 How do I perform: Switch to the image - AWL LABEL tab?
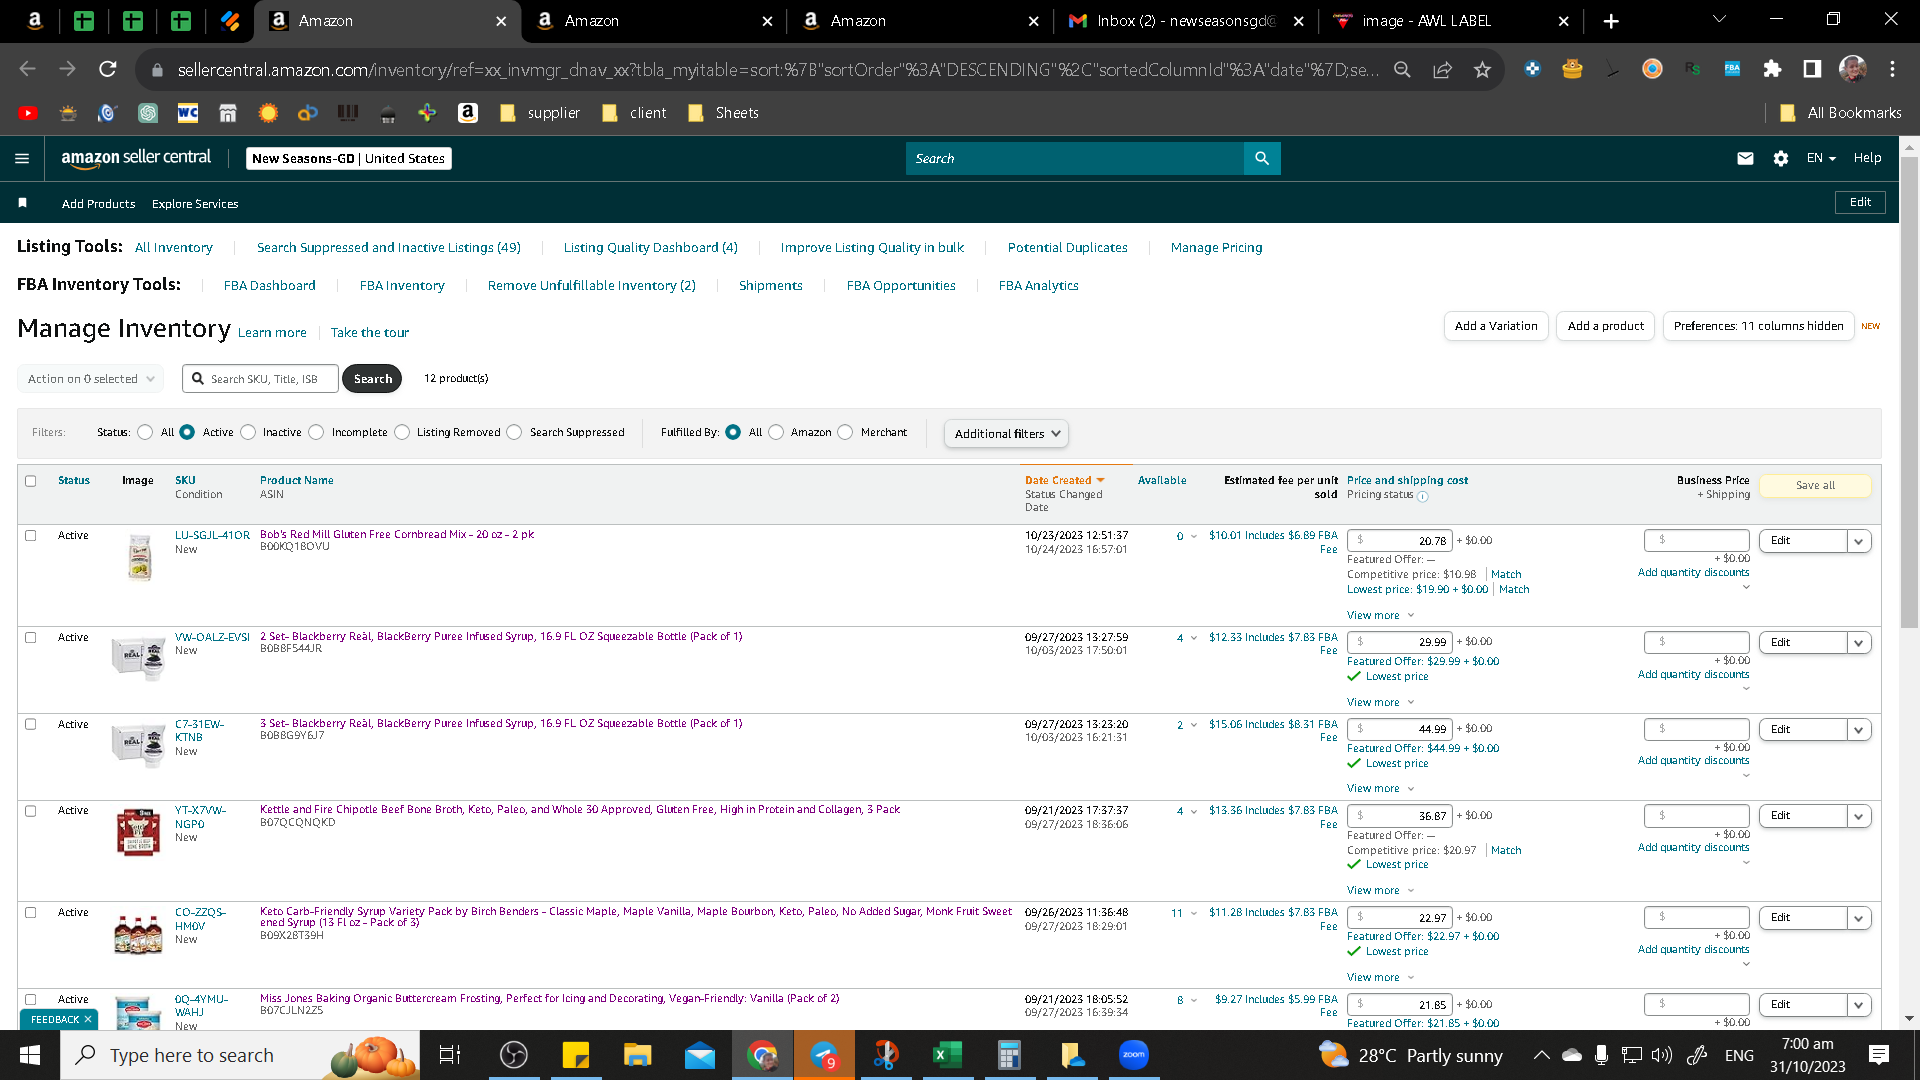(1451, 21)
